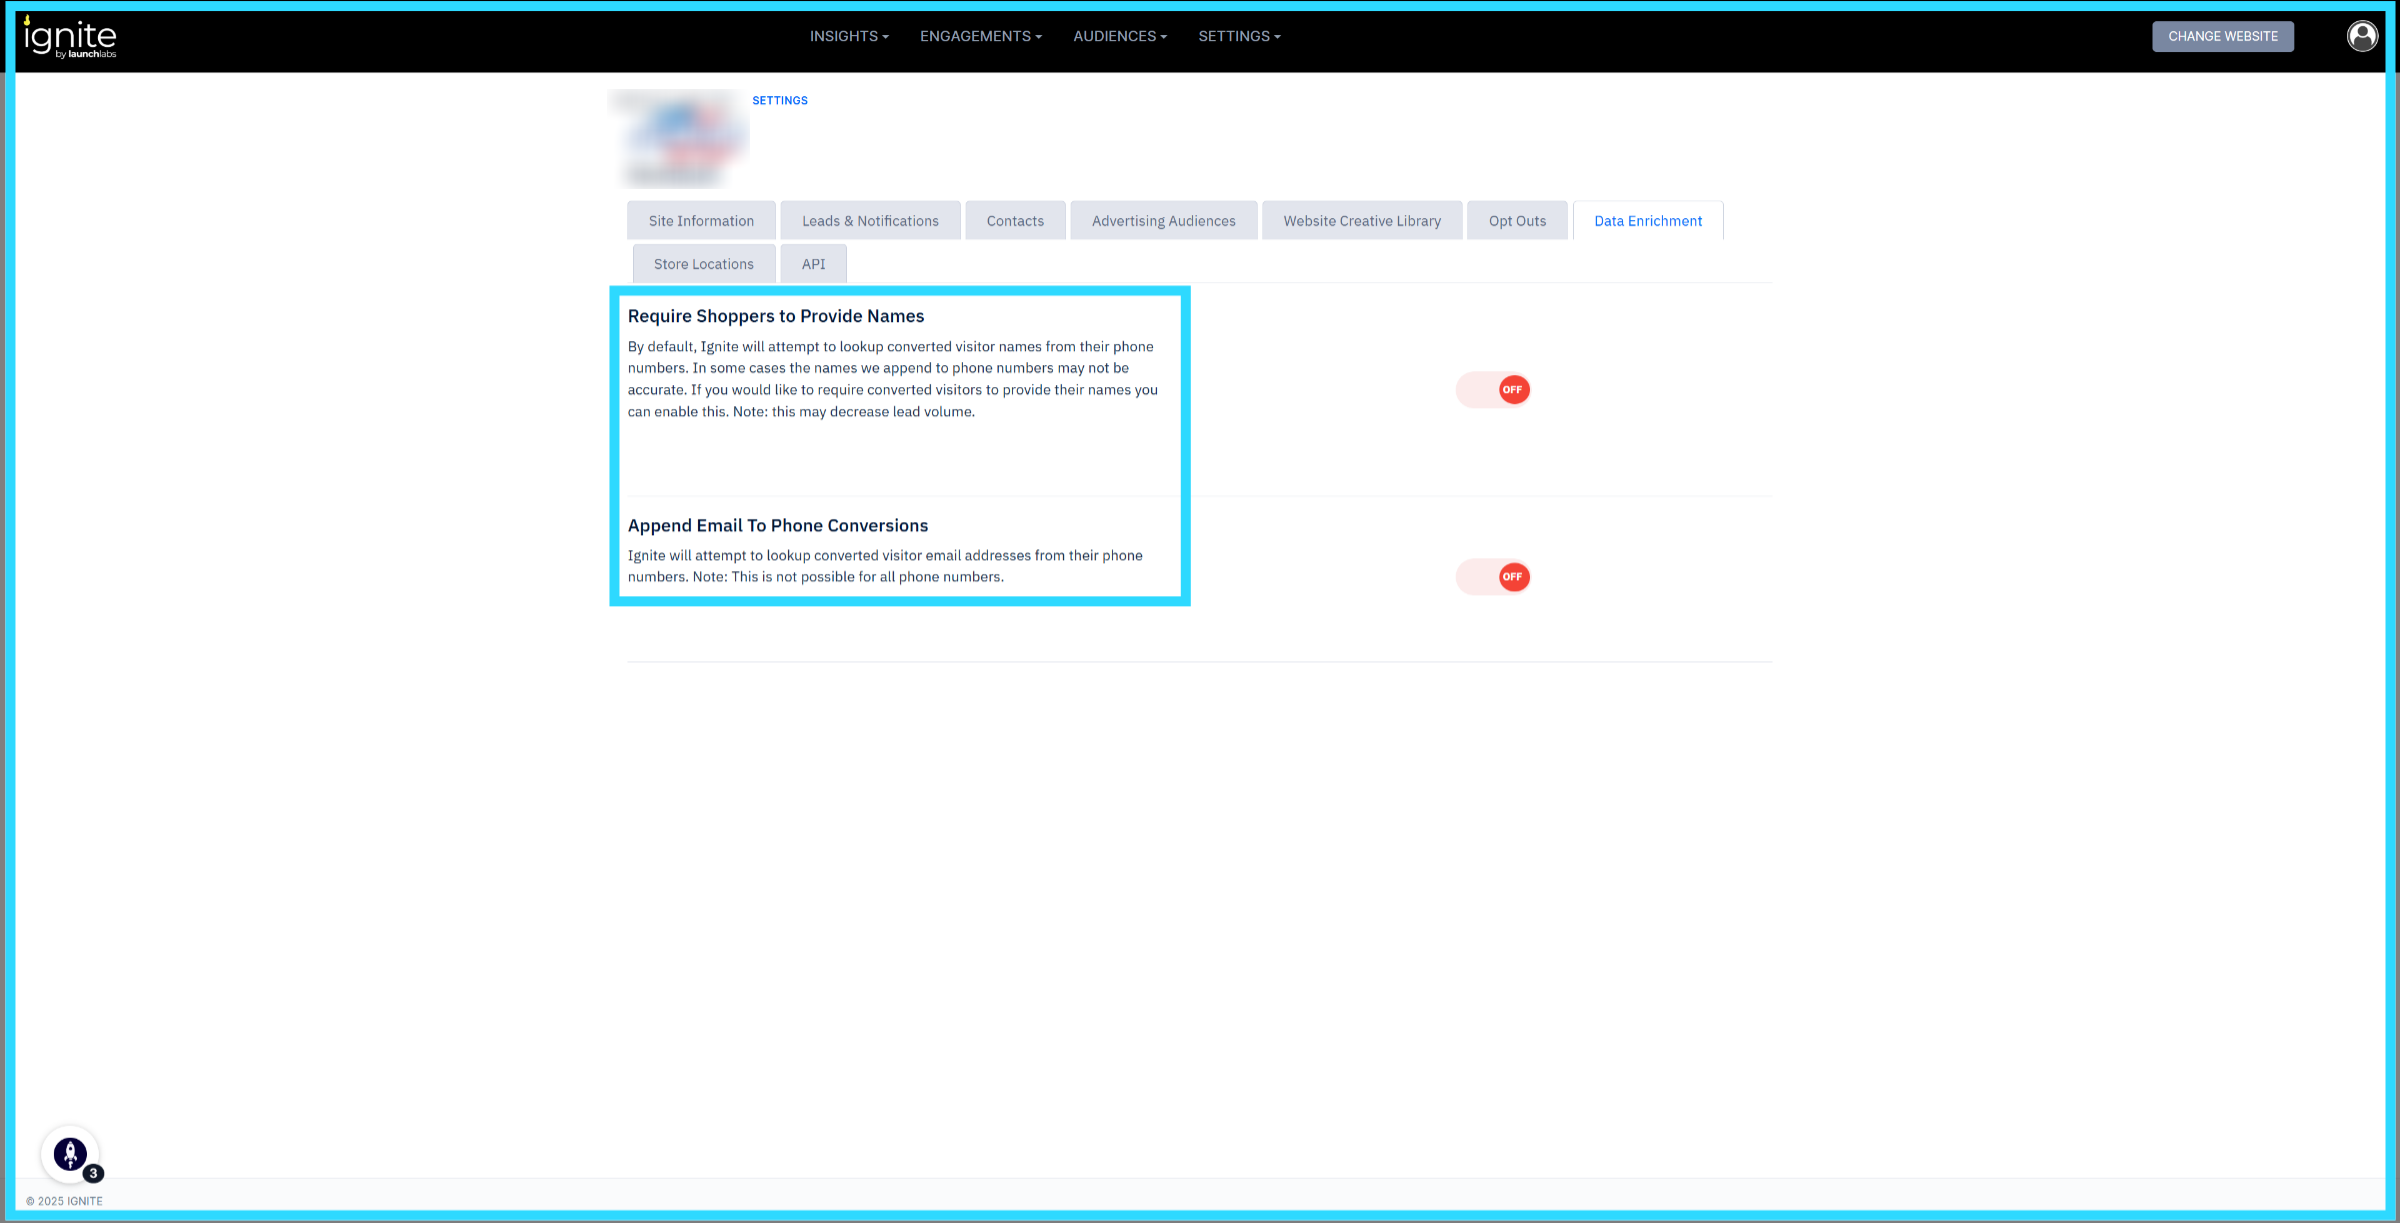Switch to the Opt Outs tab
The width and height of the screenshot is (2400, 1223).
(x=1517, y=221)
